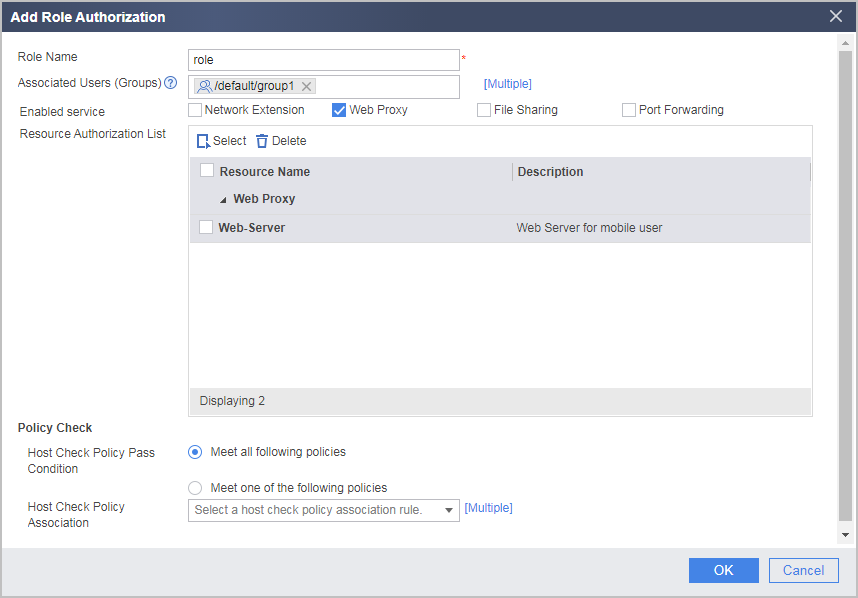Close the Add Role Authorization dialog
858x598 pixels.
[836, 16]
